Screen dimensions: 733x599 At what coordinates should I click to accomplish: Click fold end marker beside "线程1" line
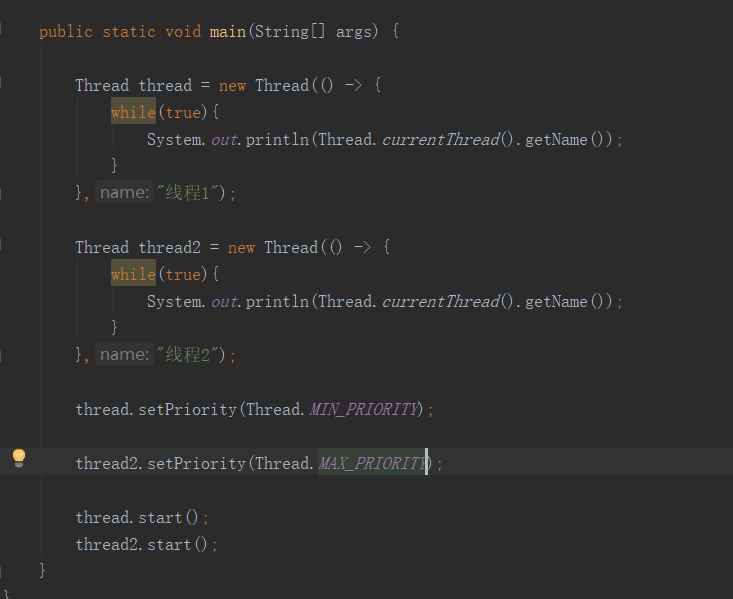pos(1,193)
